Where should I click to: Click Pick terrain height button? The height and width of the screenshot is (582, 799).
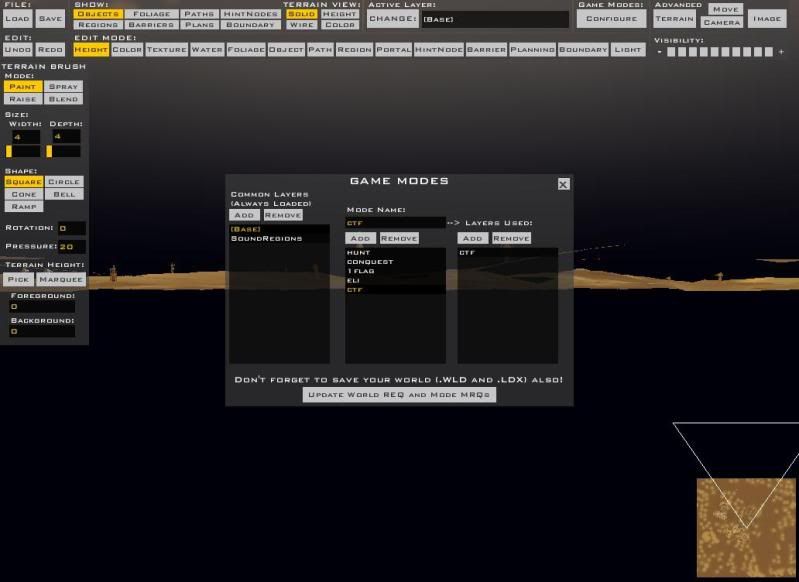click(x=18, y=279)
